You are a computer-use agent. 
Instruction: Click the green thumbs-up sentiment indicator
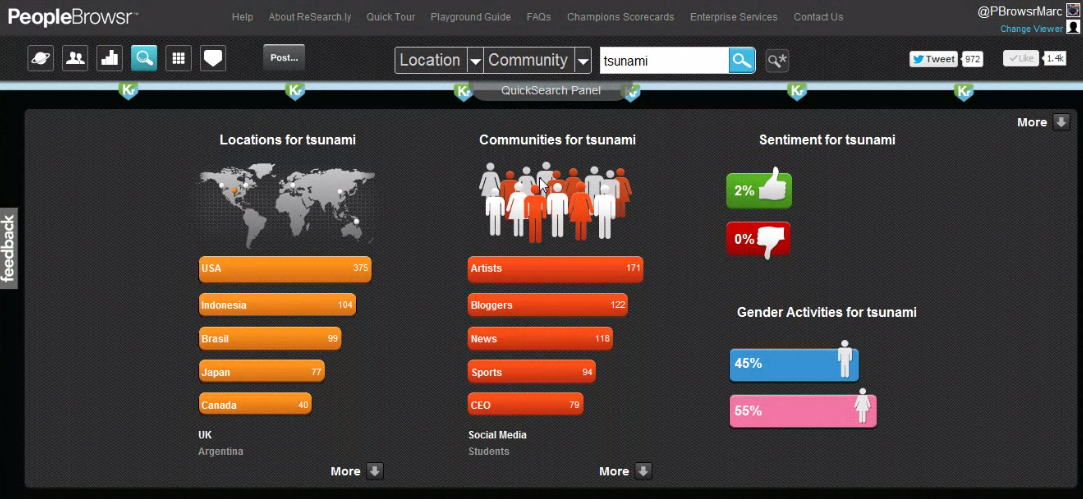(758, 190)
